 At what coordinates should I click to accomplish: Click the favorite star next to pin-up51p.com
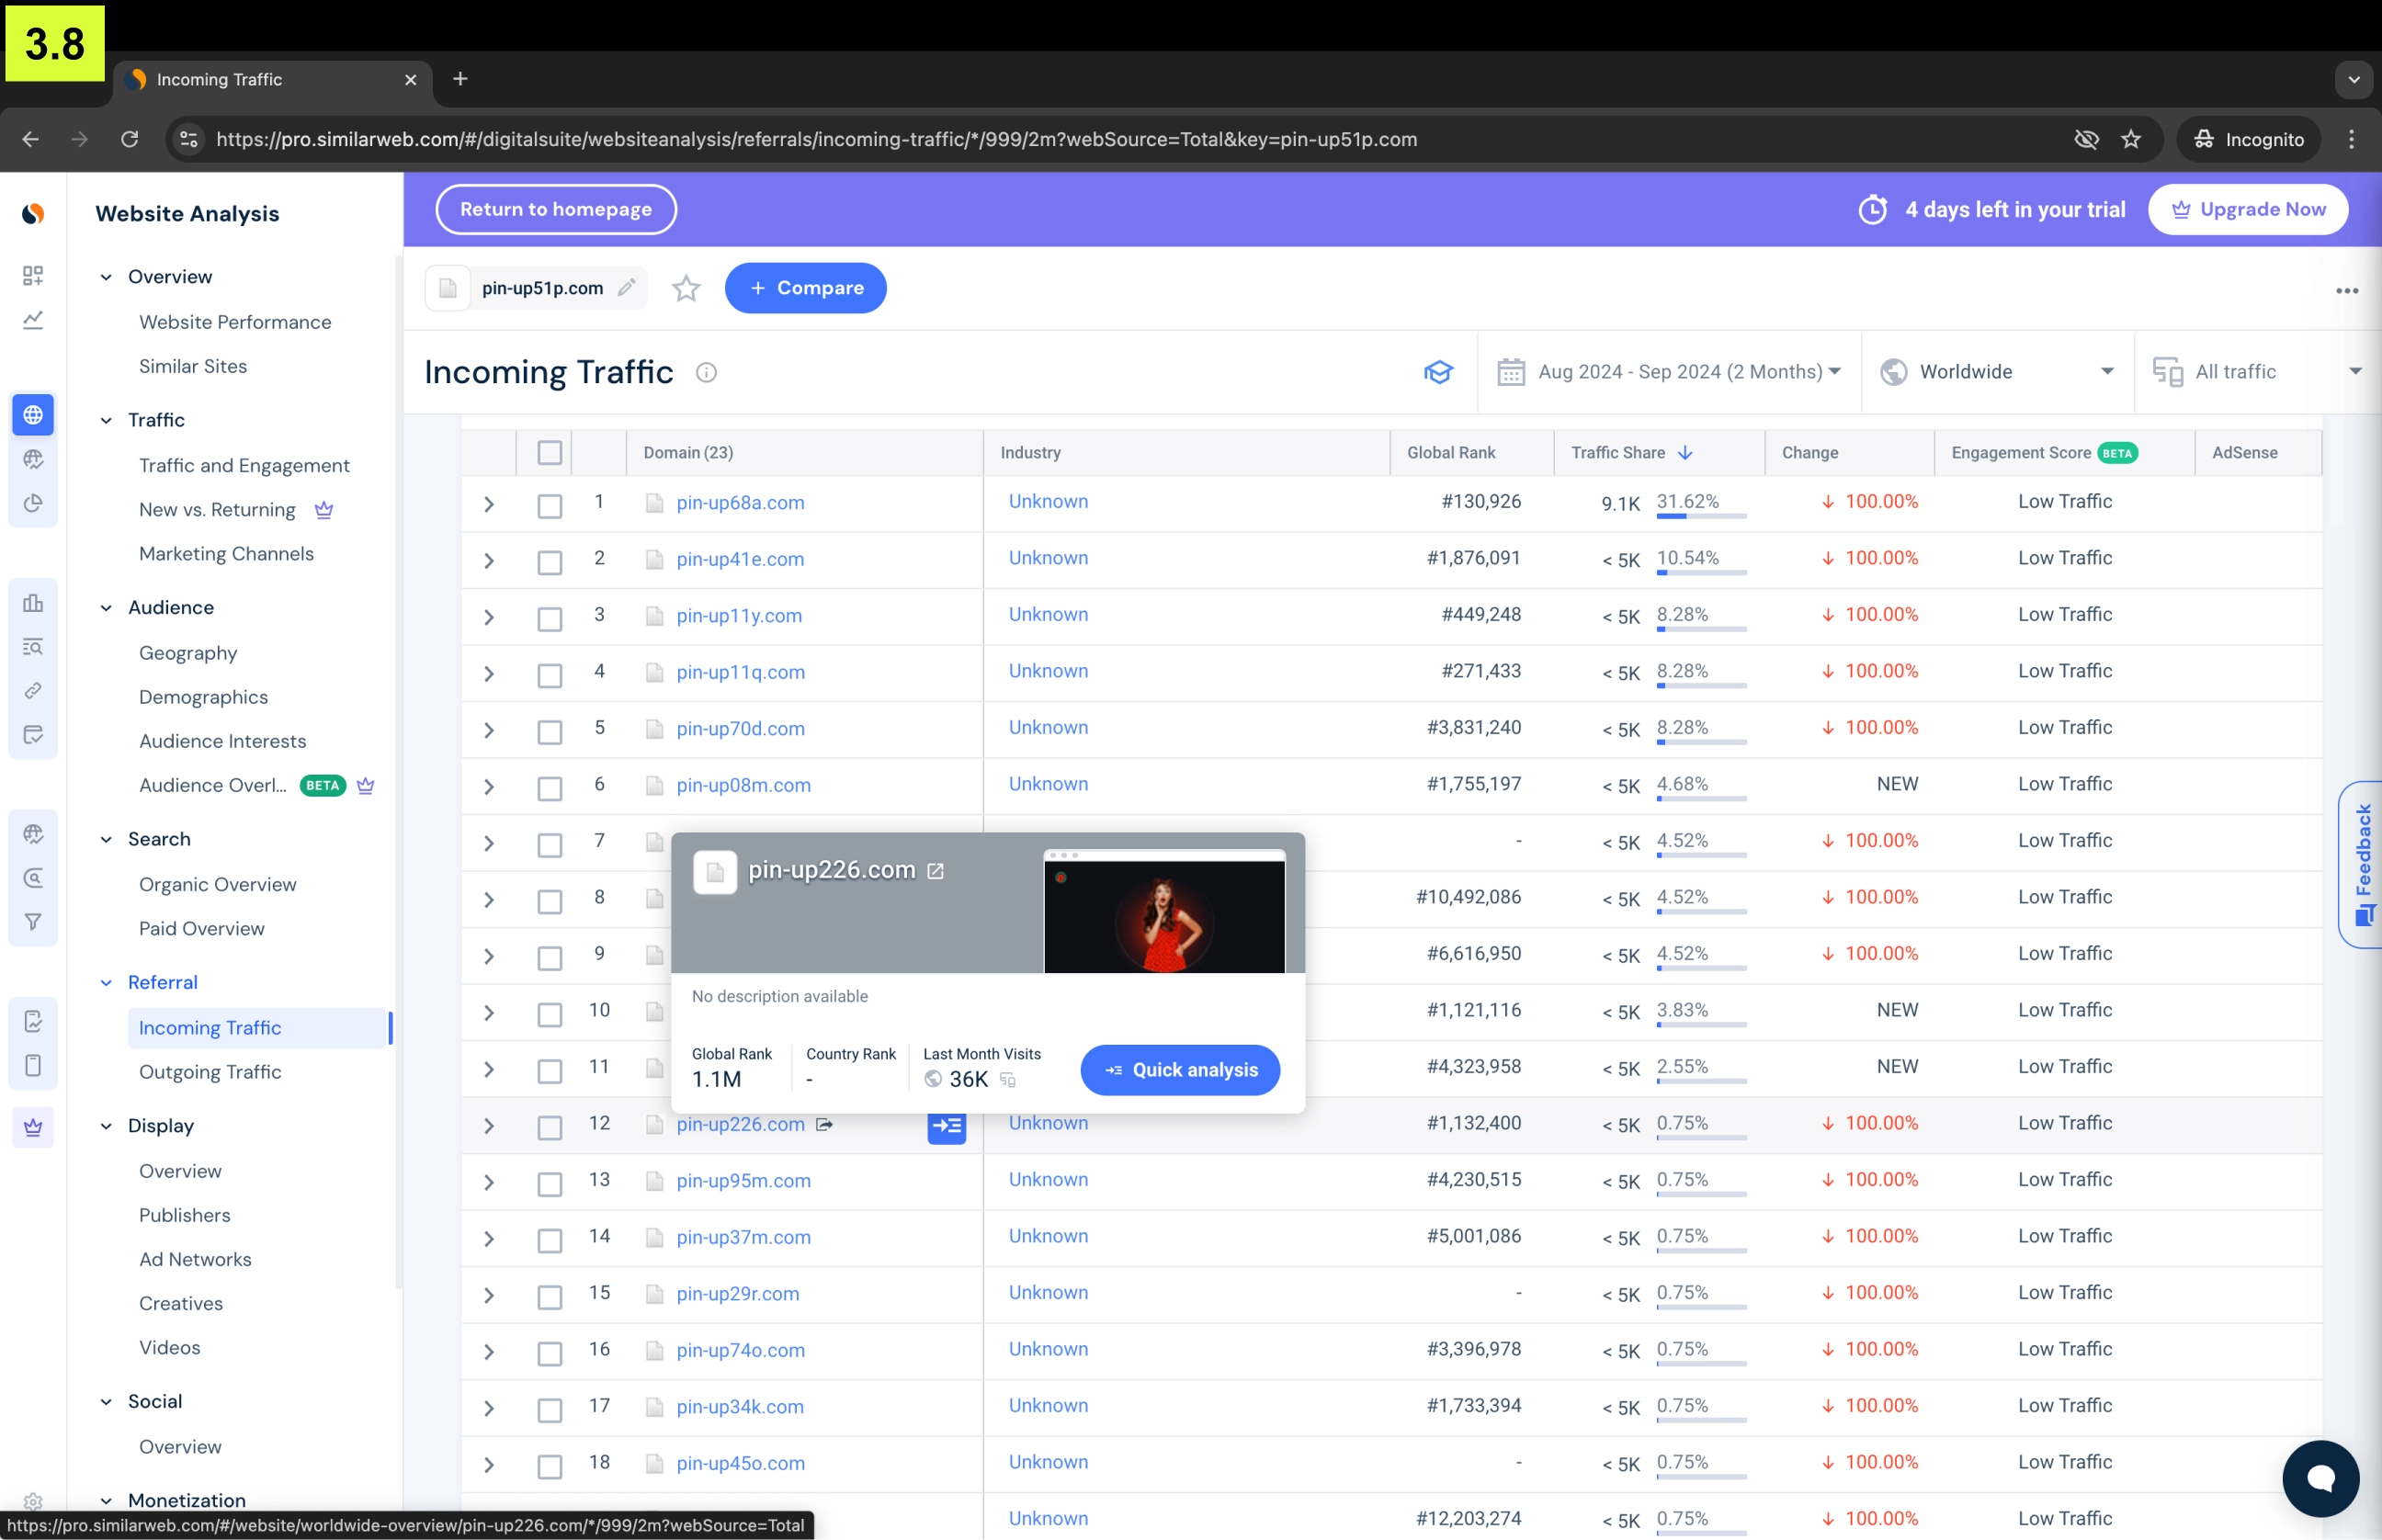[x=686, y=289]
